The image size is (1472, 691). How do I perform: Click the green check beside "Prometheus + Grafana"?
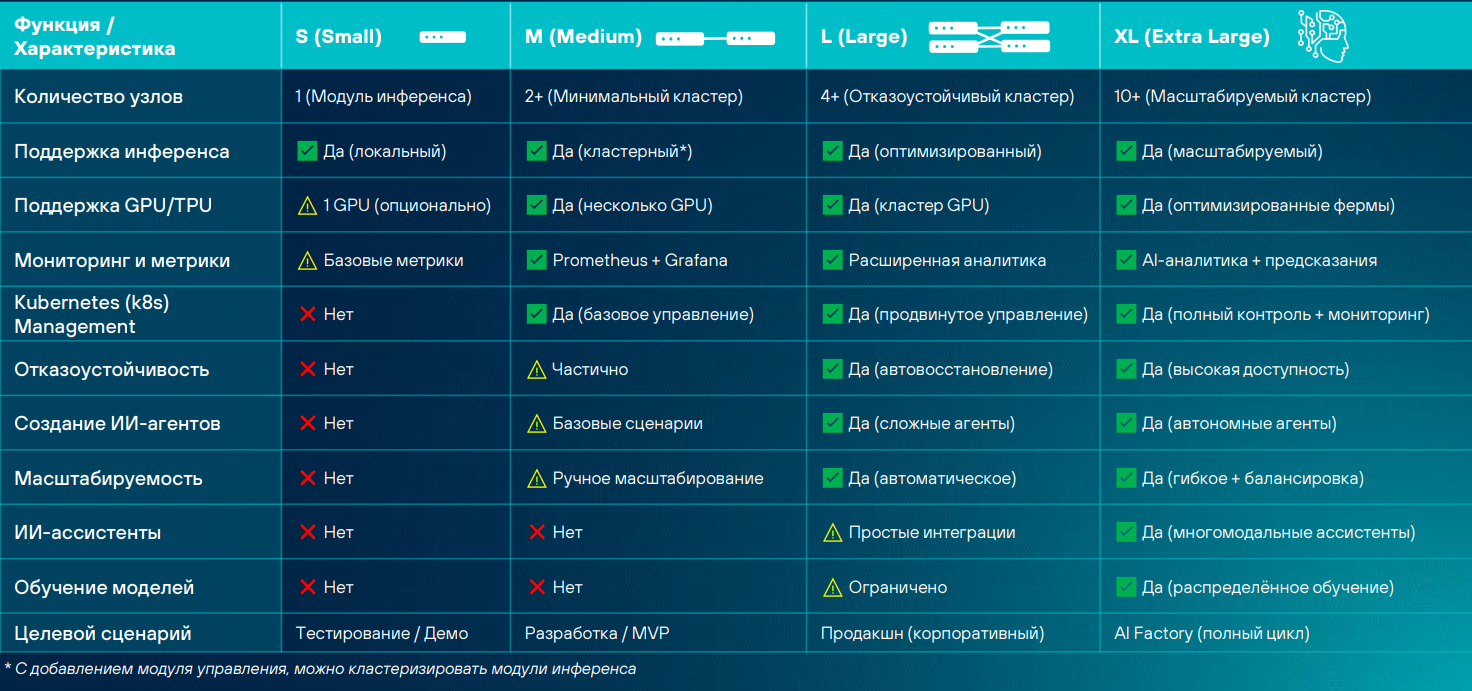(537, 260)
